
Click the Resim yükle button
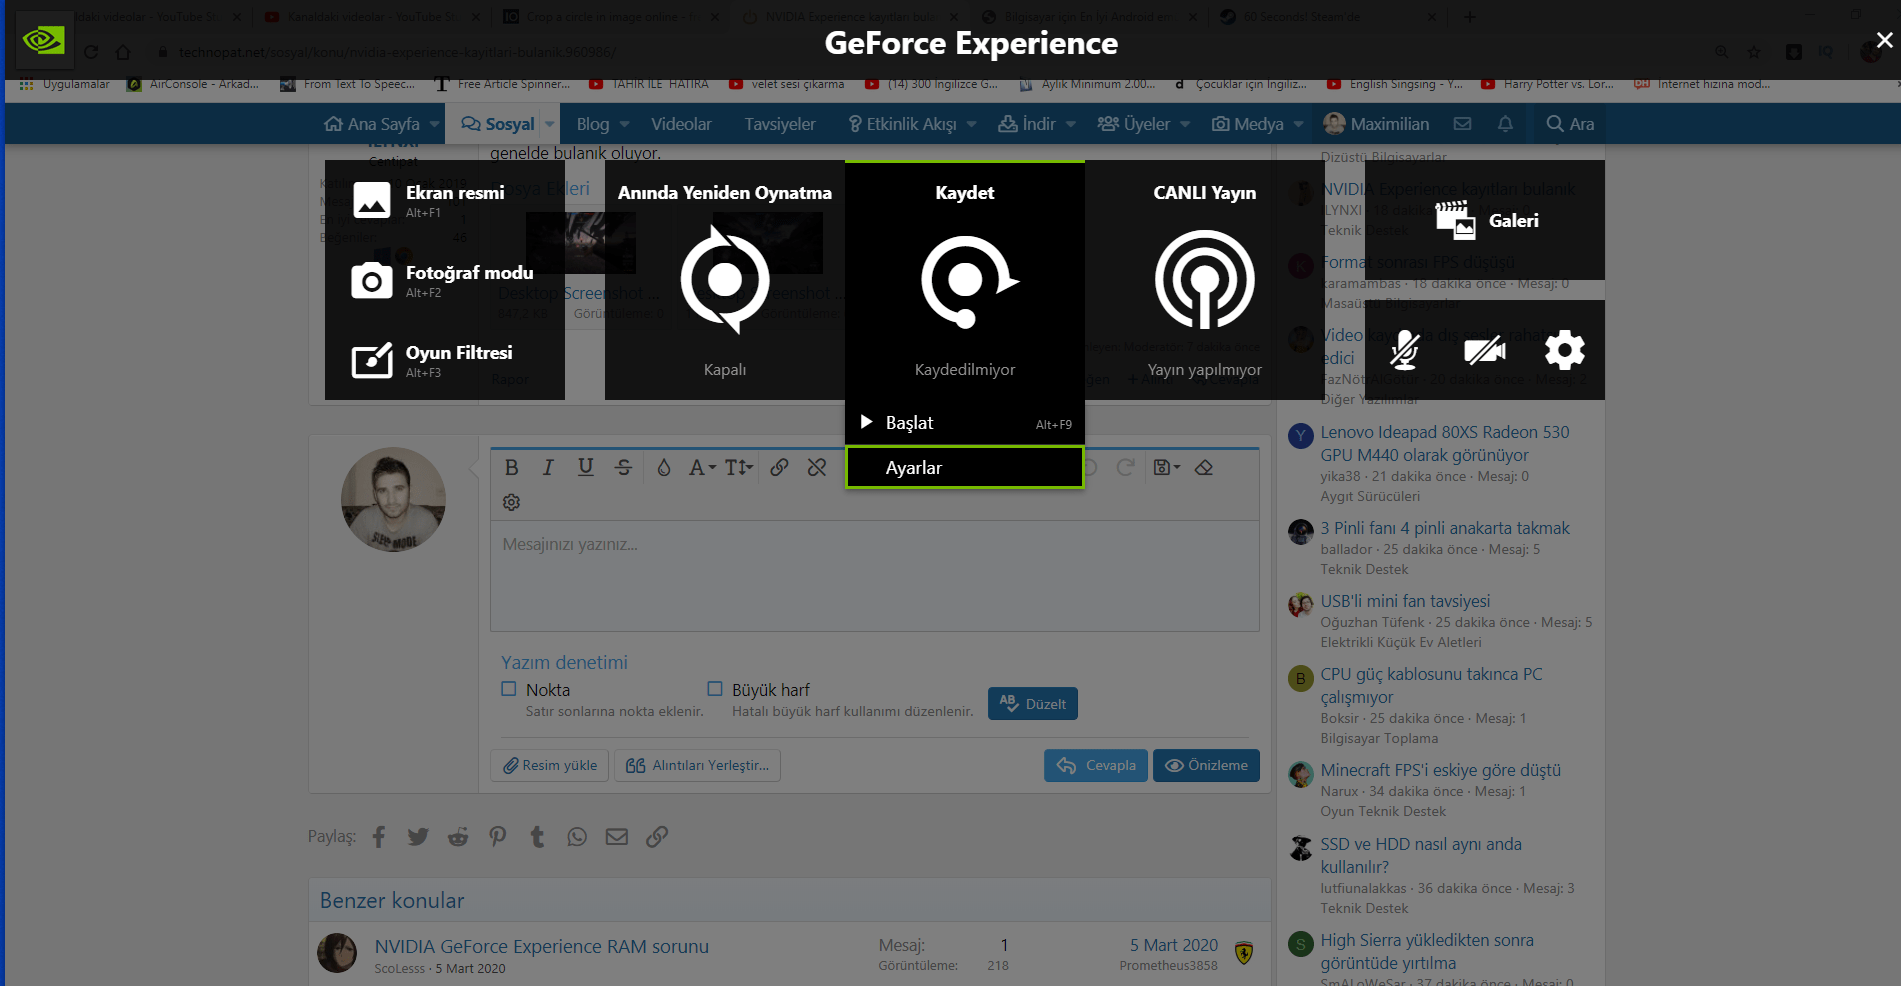[x=550, y=765]
